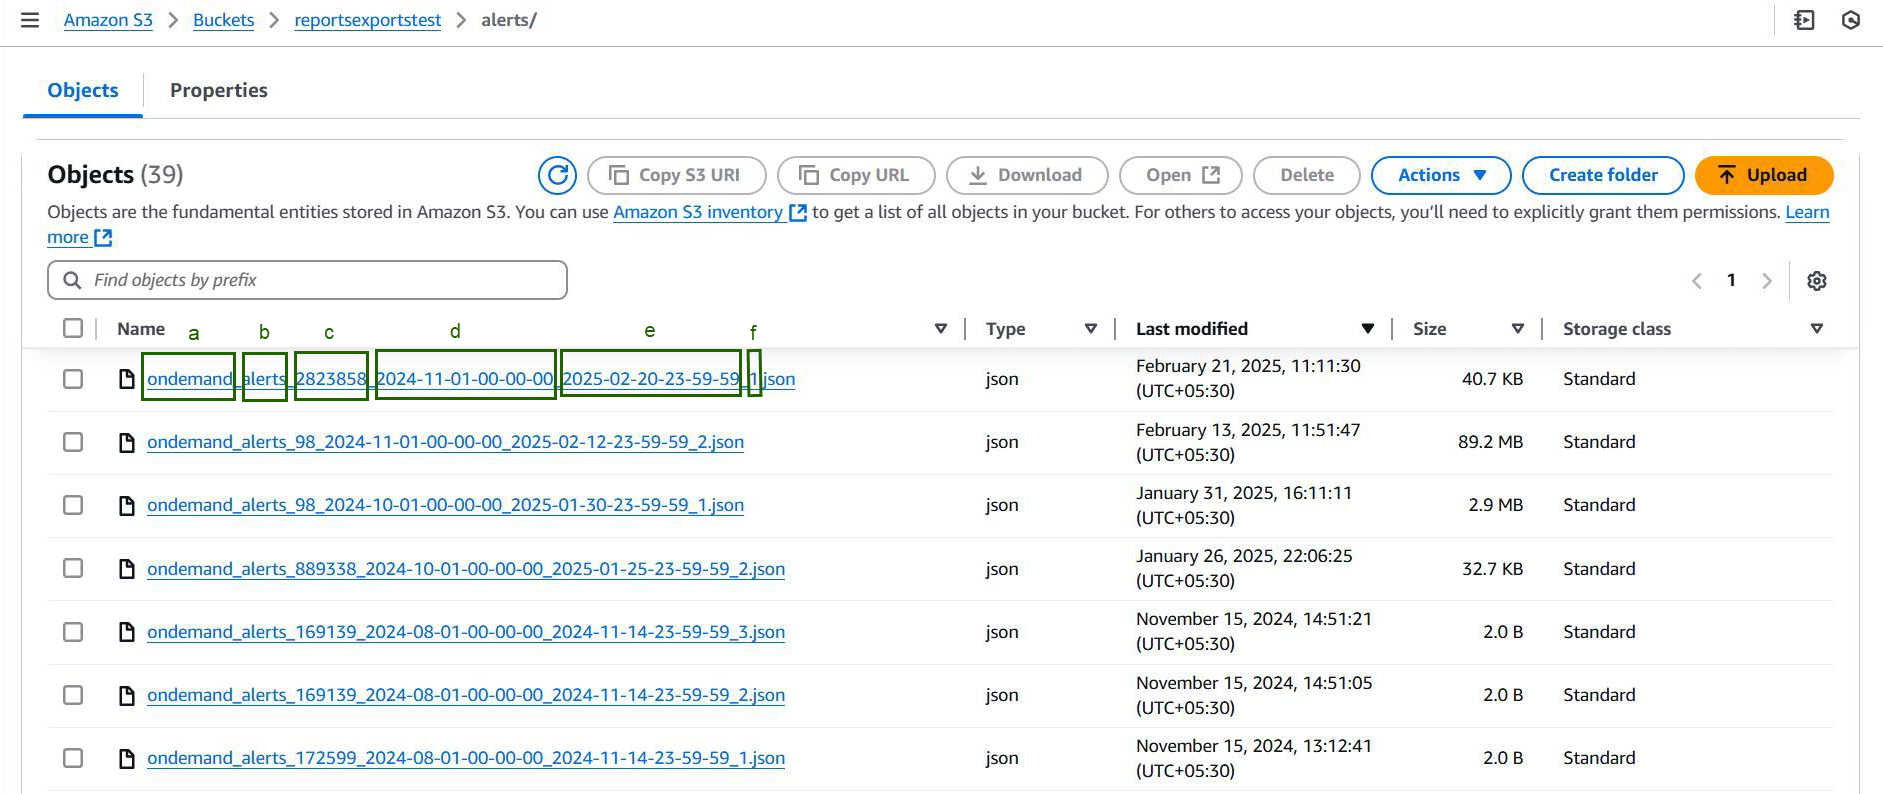This screenshot has height=794, width=1883.
Task: Sort by Size column arrow
Action: pos(1517,329)
